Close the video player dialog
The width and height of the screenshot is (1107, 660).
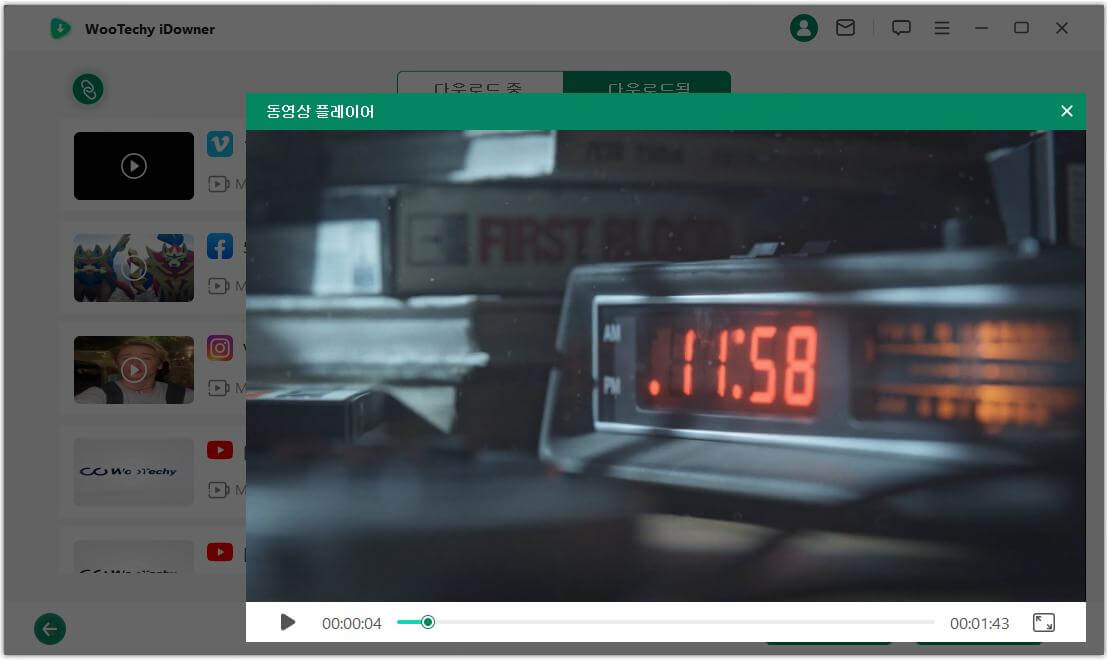pos(1066,111)
